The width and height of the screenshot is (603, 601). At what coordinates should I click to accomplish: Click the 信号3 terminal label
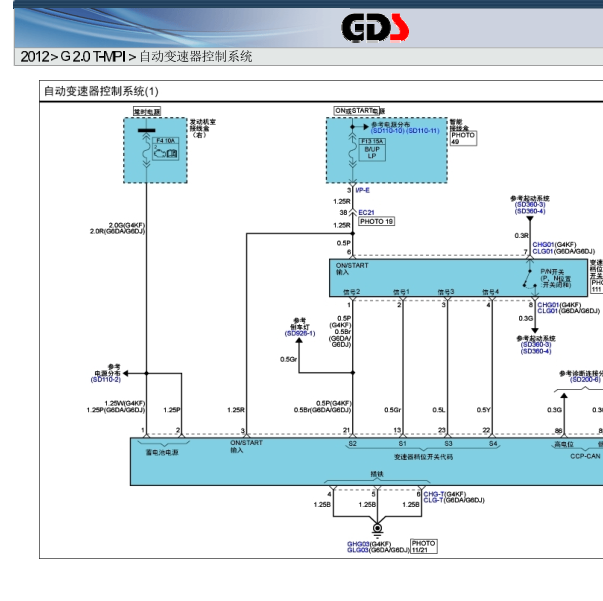click(446, 292)
